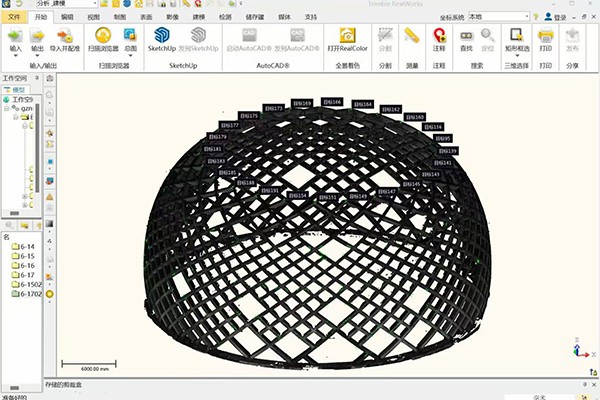The height and width of the screenshot is (400, 600).
Task: Click the SketchUp icon in the ribbon
Action: coord(162,39)
